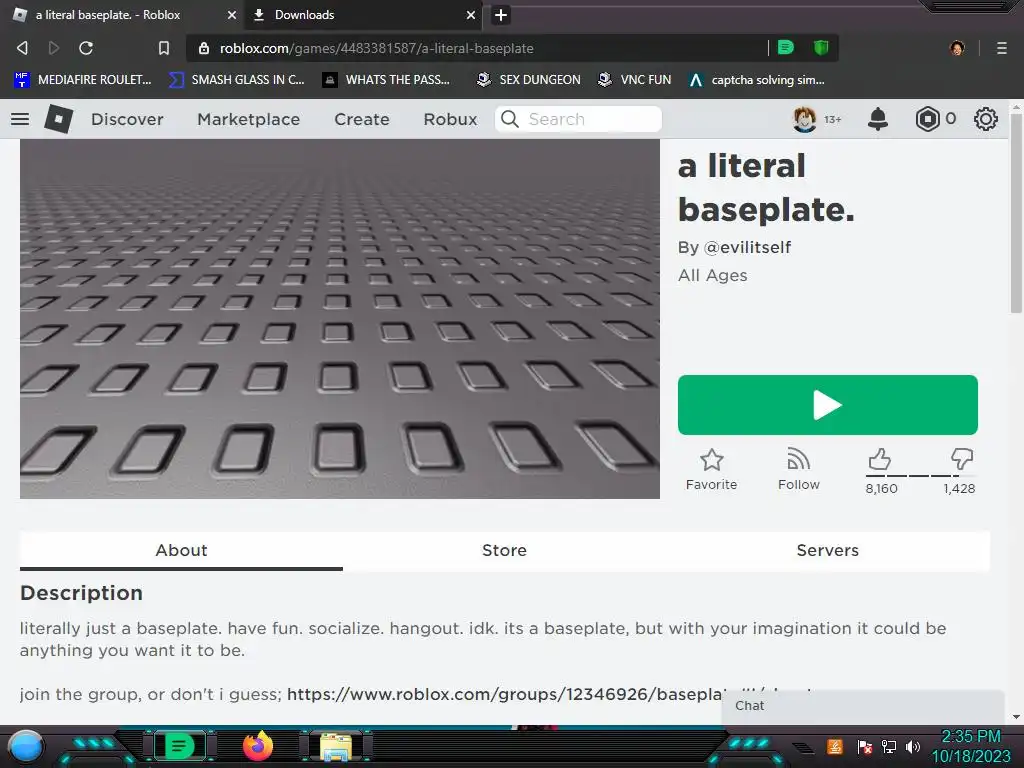The height and width of the screenshot is (768, 1024).
Task: Click the Roblox logo home icon
Action: pos(59,119)
